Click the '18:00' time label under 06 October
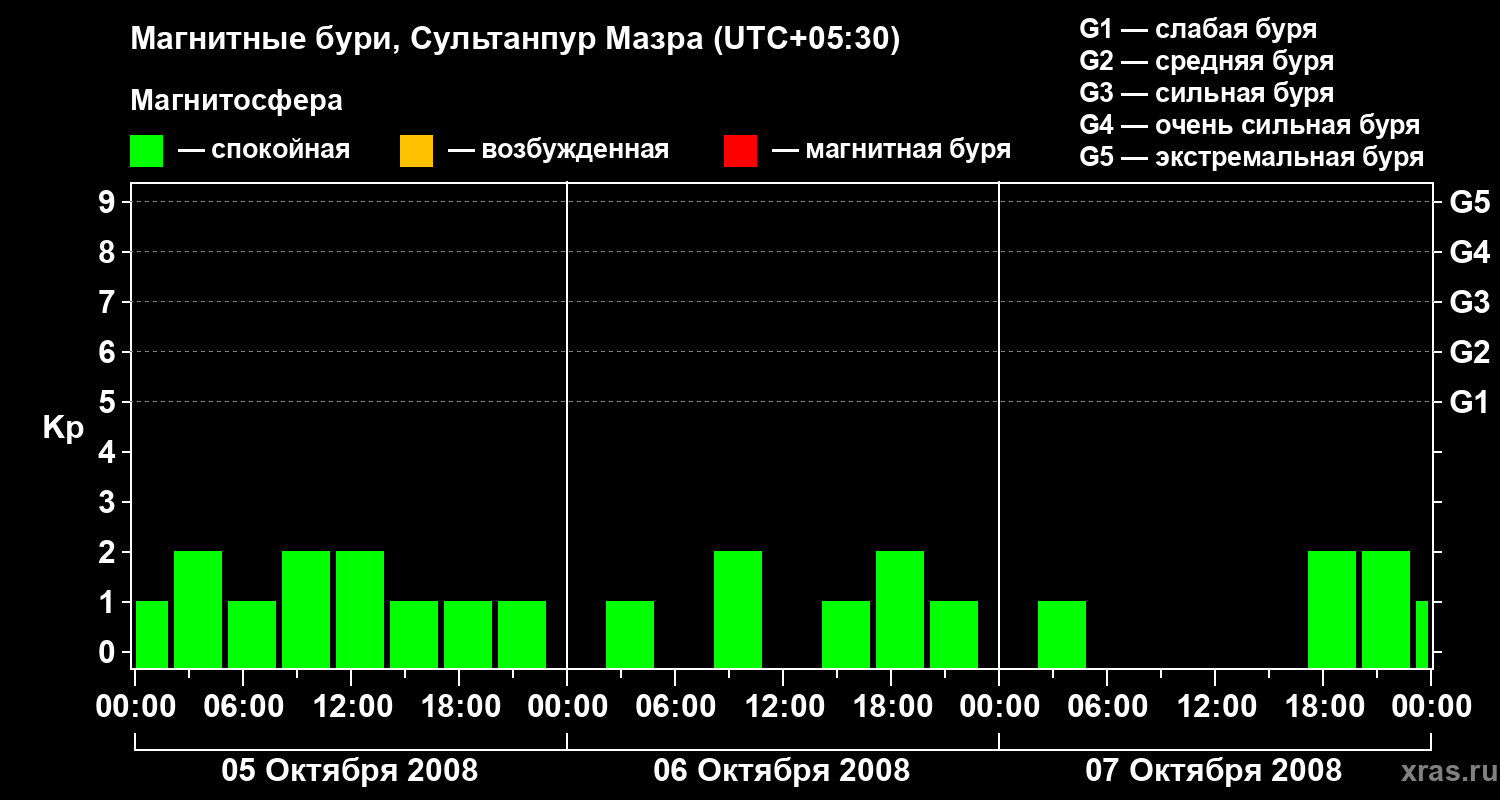This screenshot has height=800, width=1500. [x=891, y=707]
